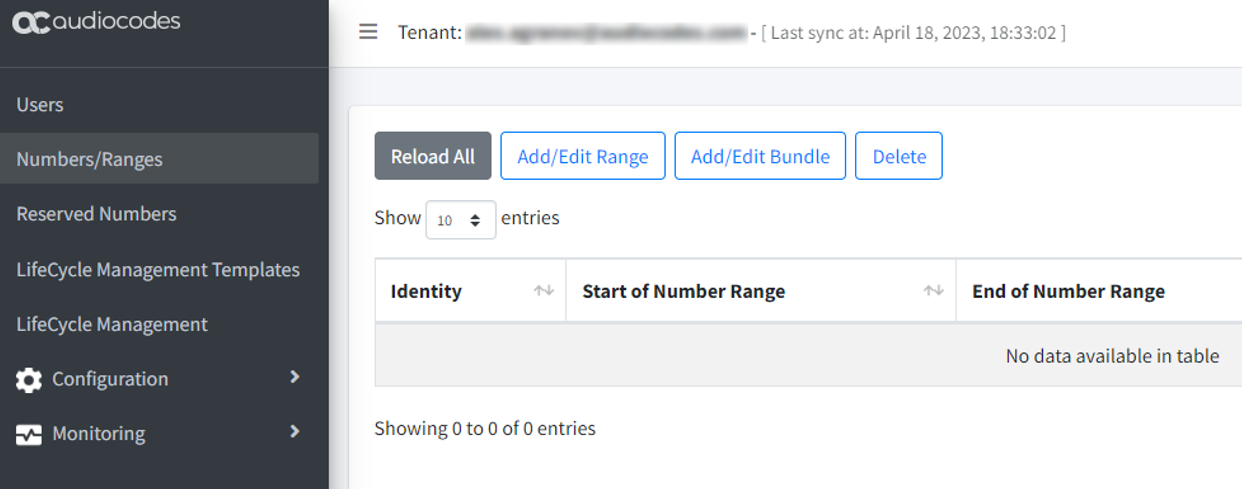This screenshot has width=1242, height=489.
Task: Open the Users page
Action: click(x=40, y=104)
